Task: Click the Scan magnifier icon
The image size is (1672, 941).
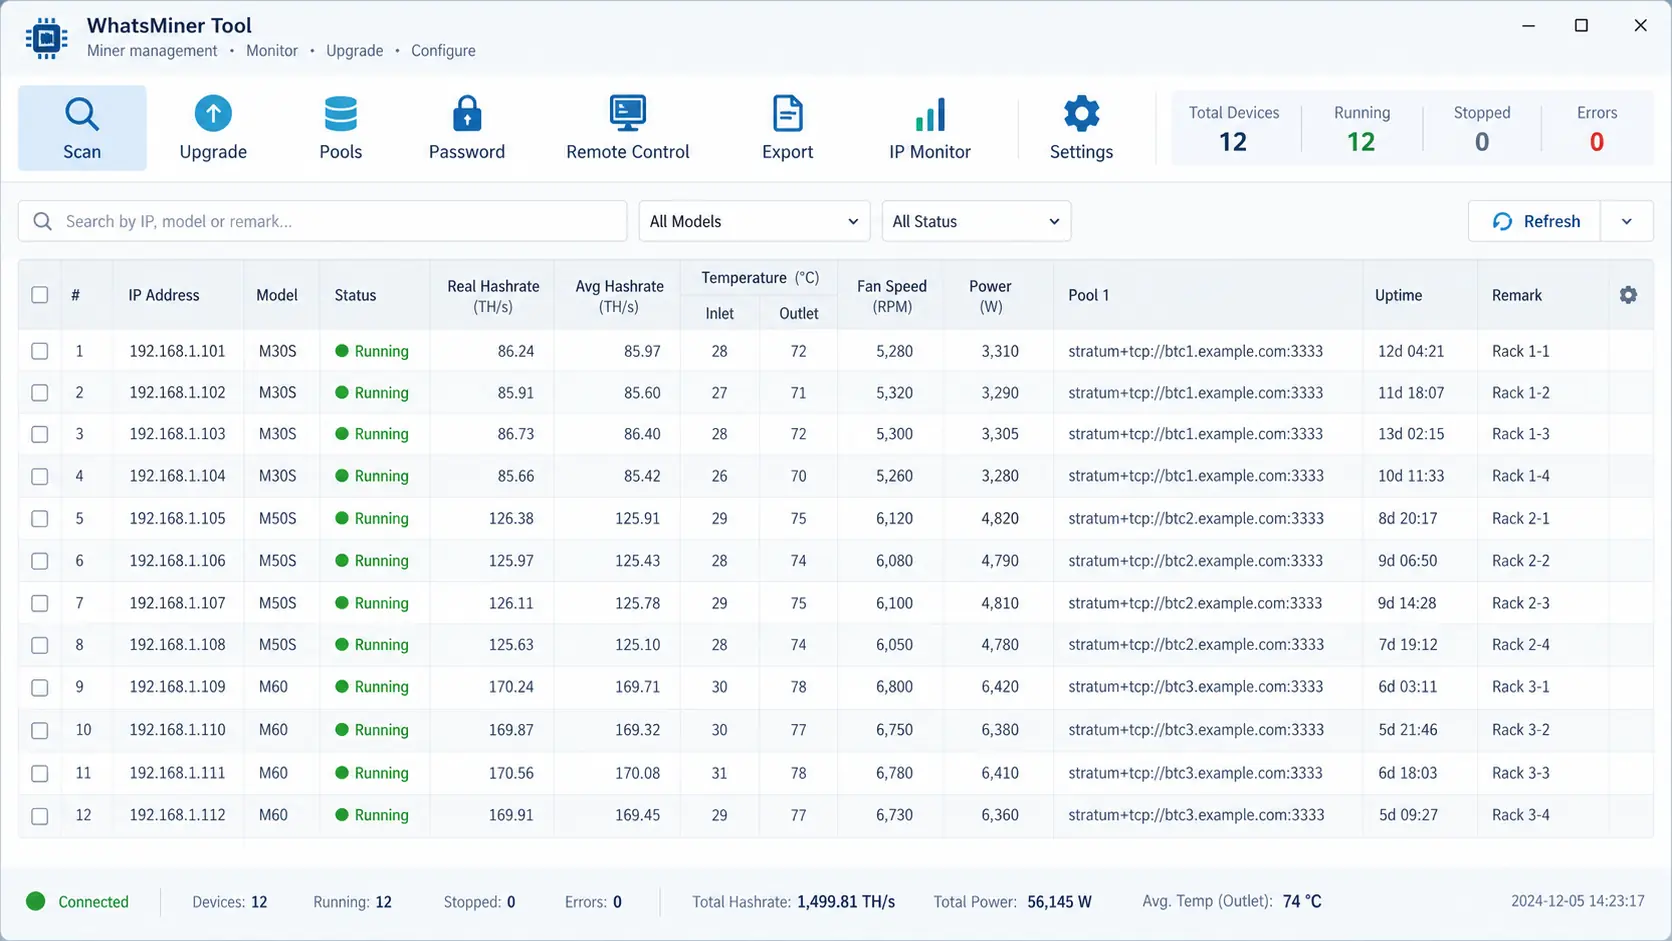Action: click(x=82, y=114)
